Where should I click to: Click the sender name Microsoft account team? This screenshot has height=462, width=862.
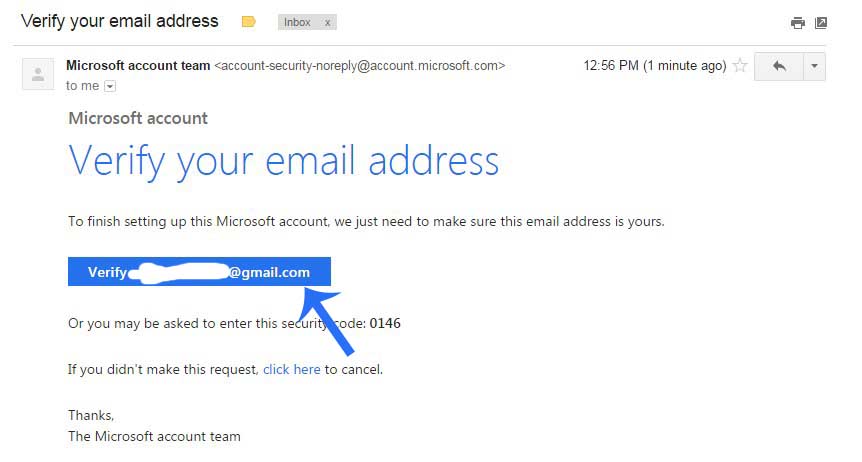[x=138, y=65]
